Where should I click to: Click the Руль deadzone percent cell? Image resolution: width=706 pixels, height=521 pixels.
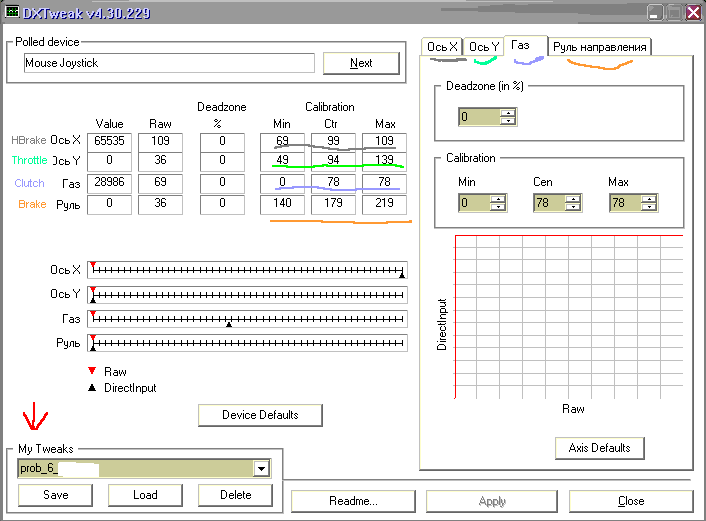click(x=222, y=204)
